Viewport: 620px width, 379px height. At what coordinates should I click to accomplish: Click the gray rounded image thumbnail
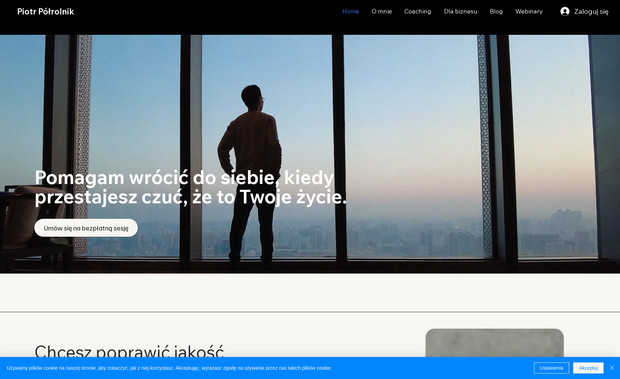click(x=494, y=343)
